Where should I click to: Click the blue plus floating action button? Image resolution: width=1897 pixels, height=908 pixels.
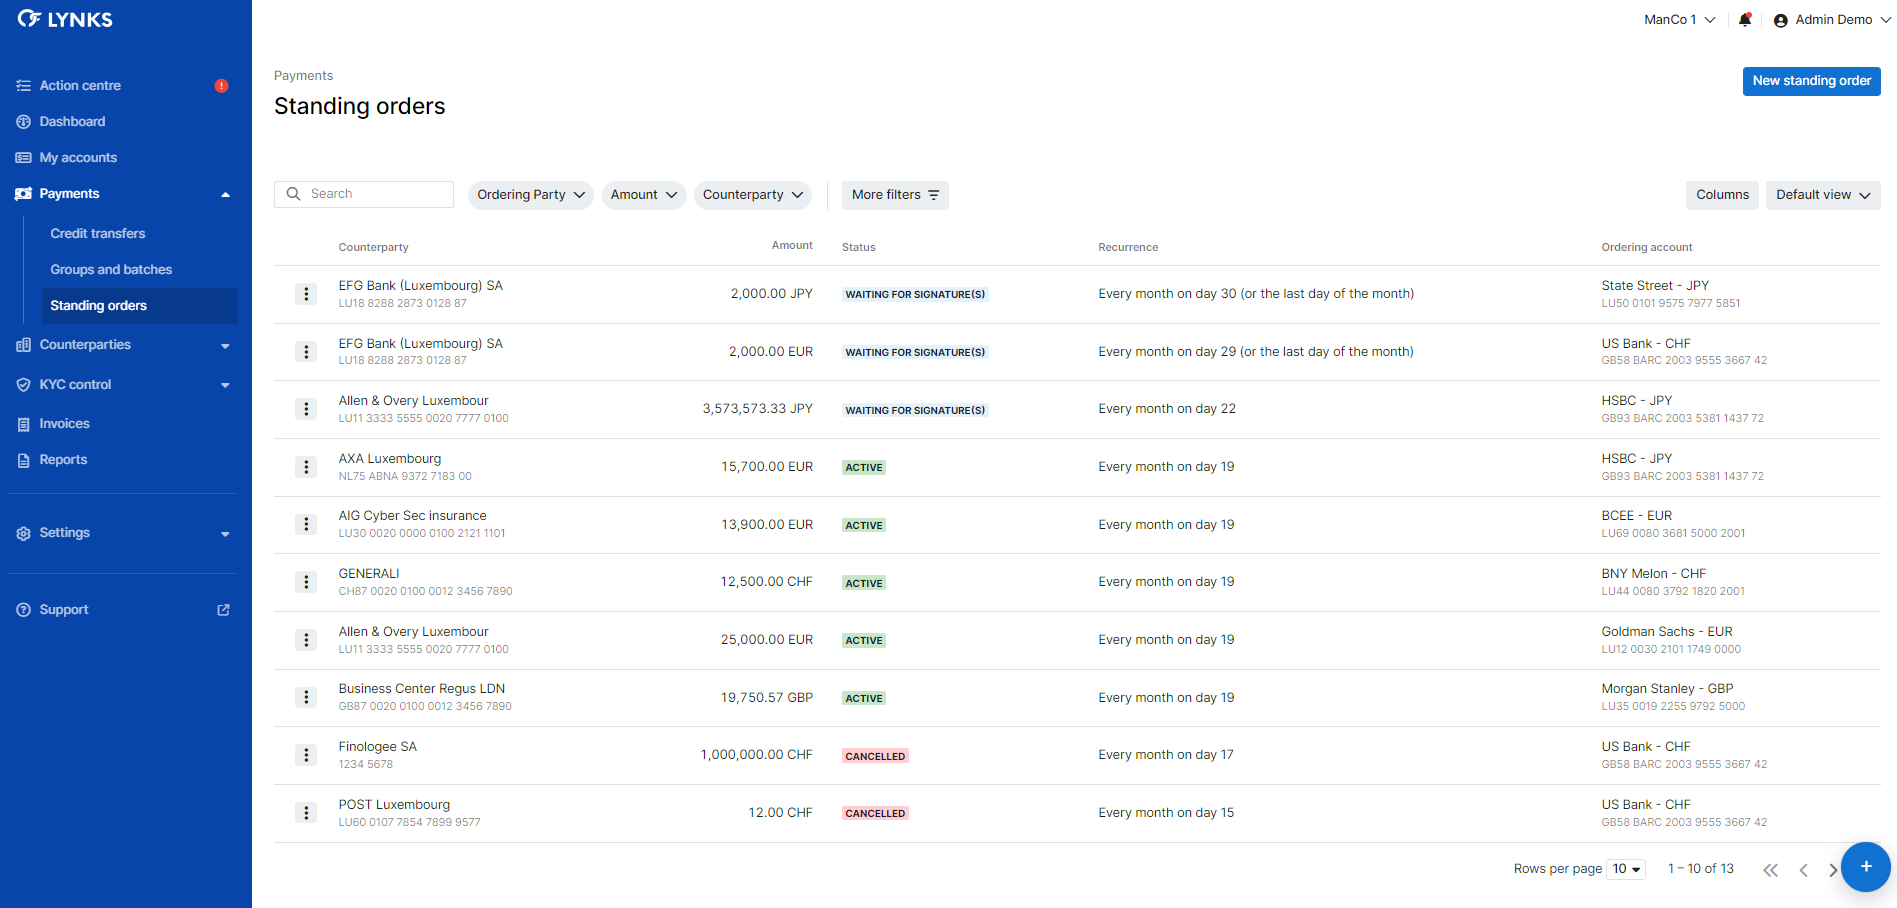[x=1865, y=867]
